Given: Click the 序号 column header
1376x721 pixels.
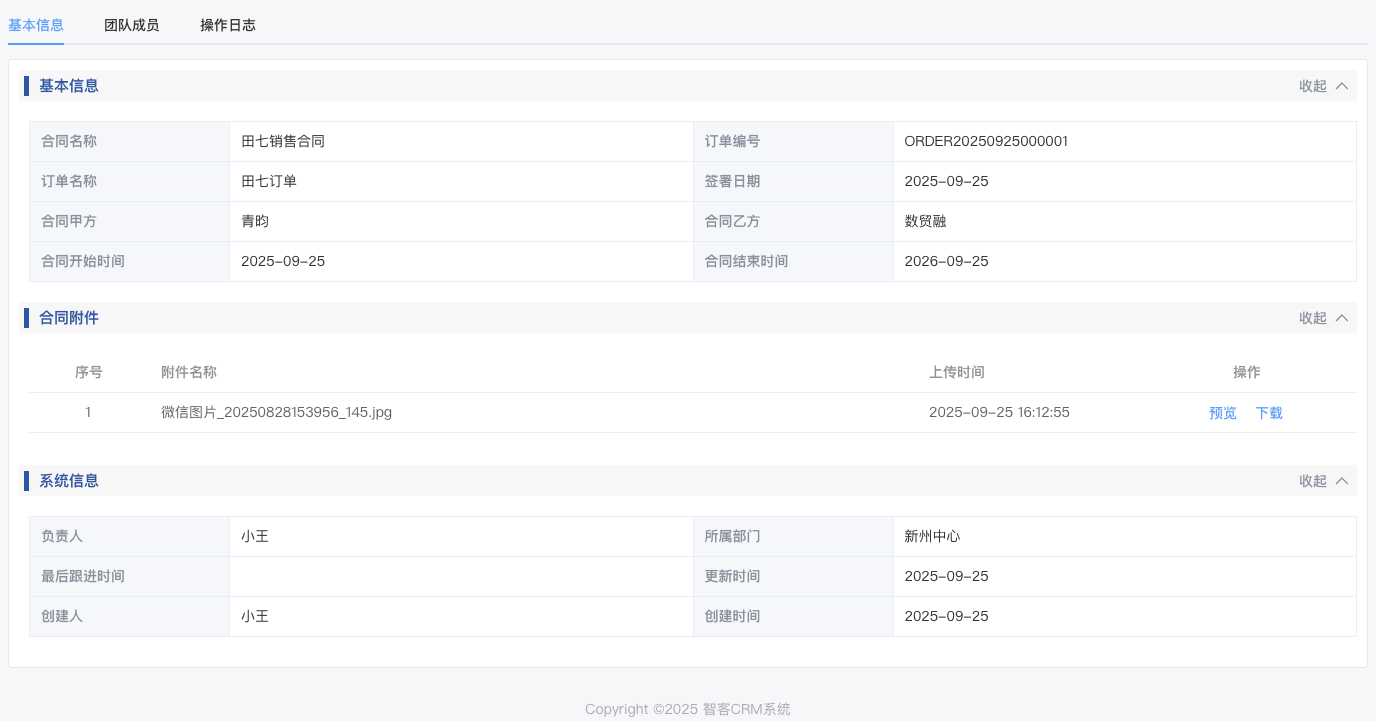Looking at the screenshot, I should pyautogui.click(x=88, y=372).
